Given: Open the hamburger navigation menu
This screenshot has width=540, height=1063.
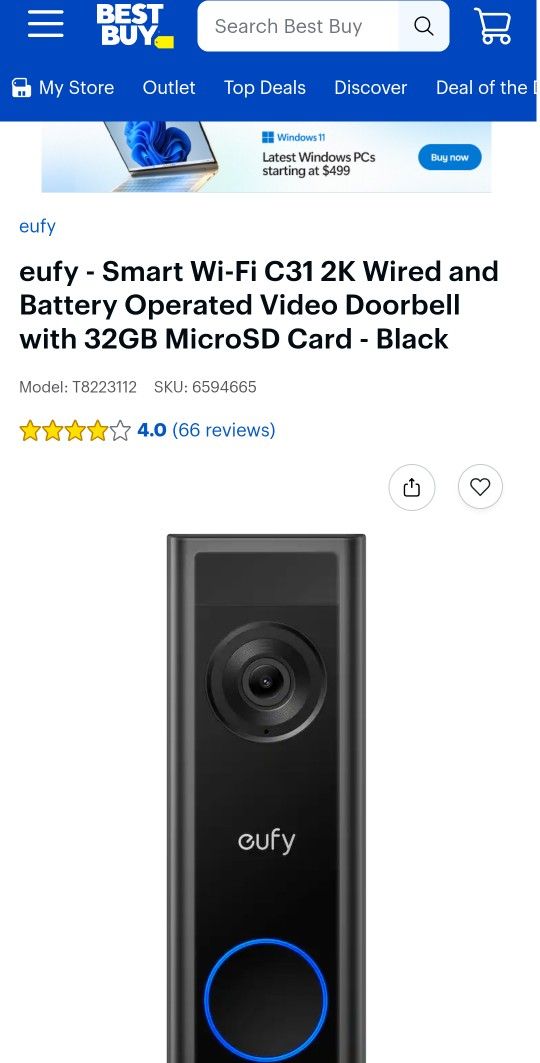Looking at the screenshot, I should click(x=45, y=25).
